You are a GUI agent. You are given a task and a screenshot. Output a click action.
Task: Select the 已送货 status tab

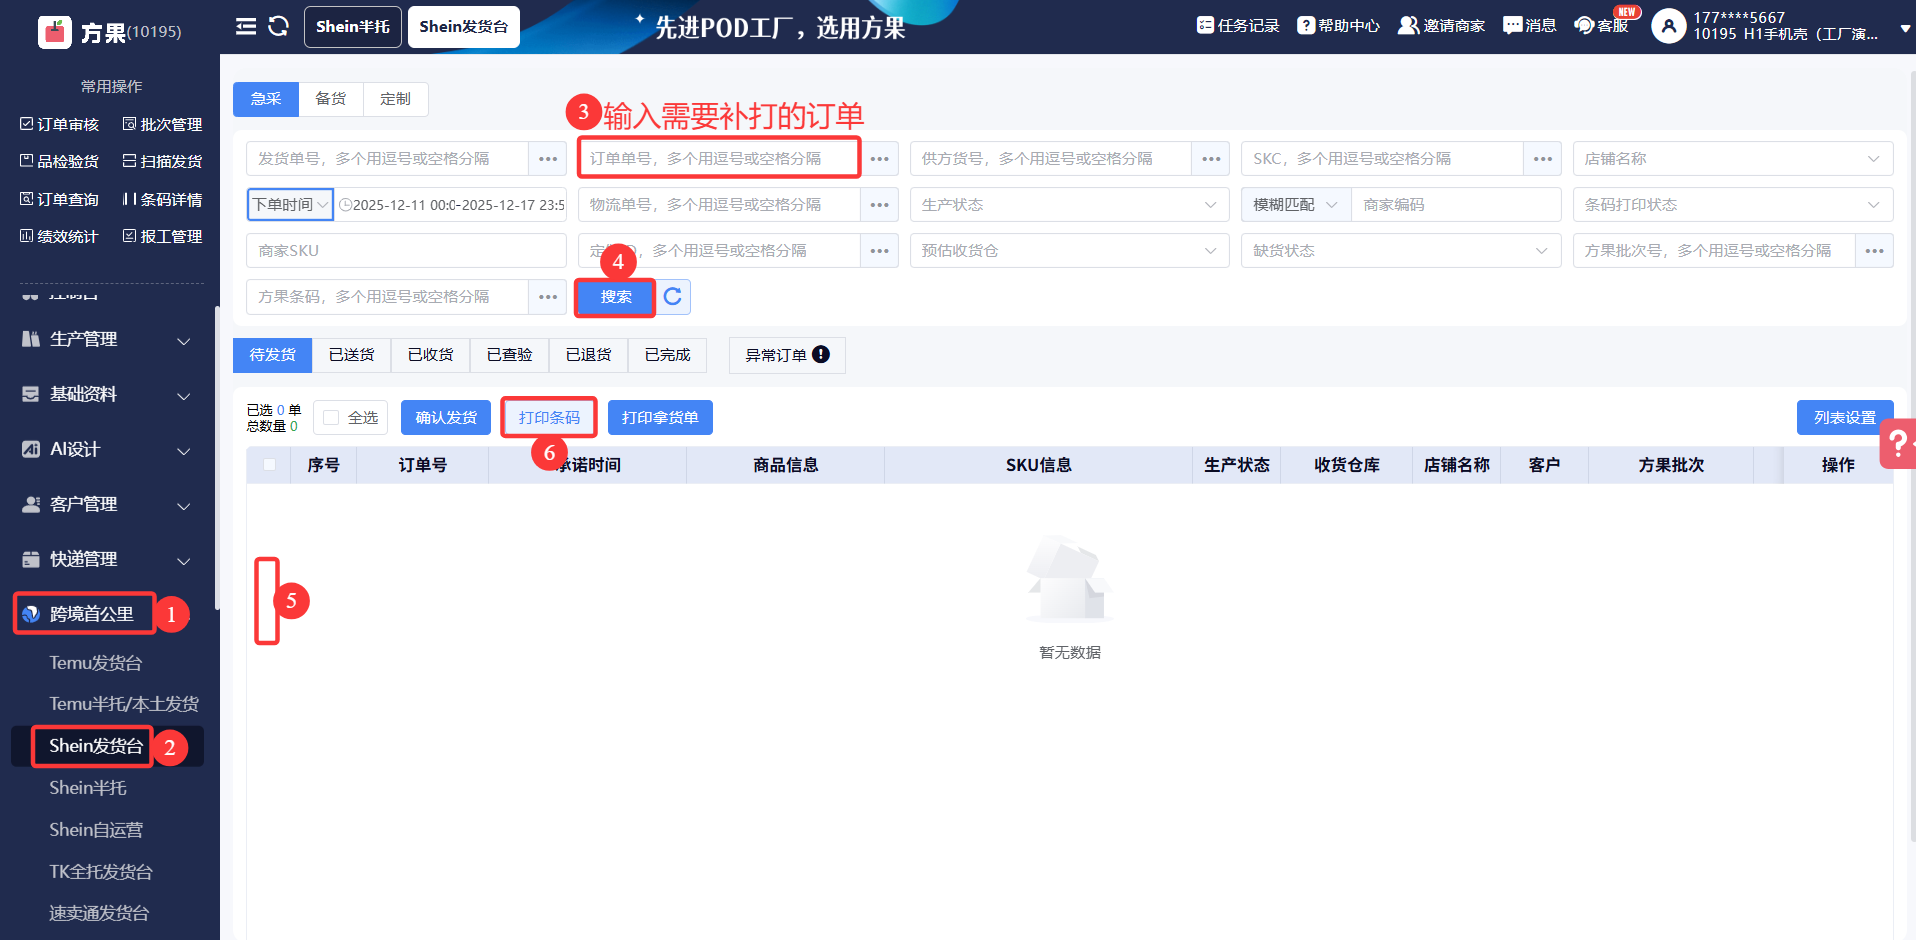pyautogui.click(x=352, y=355)
